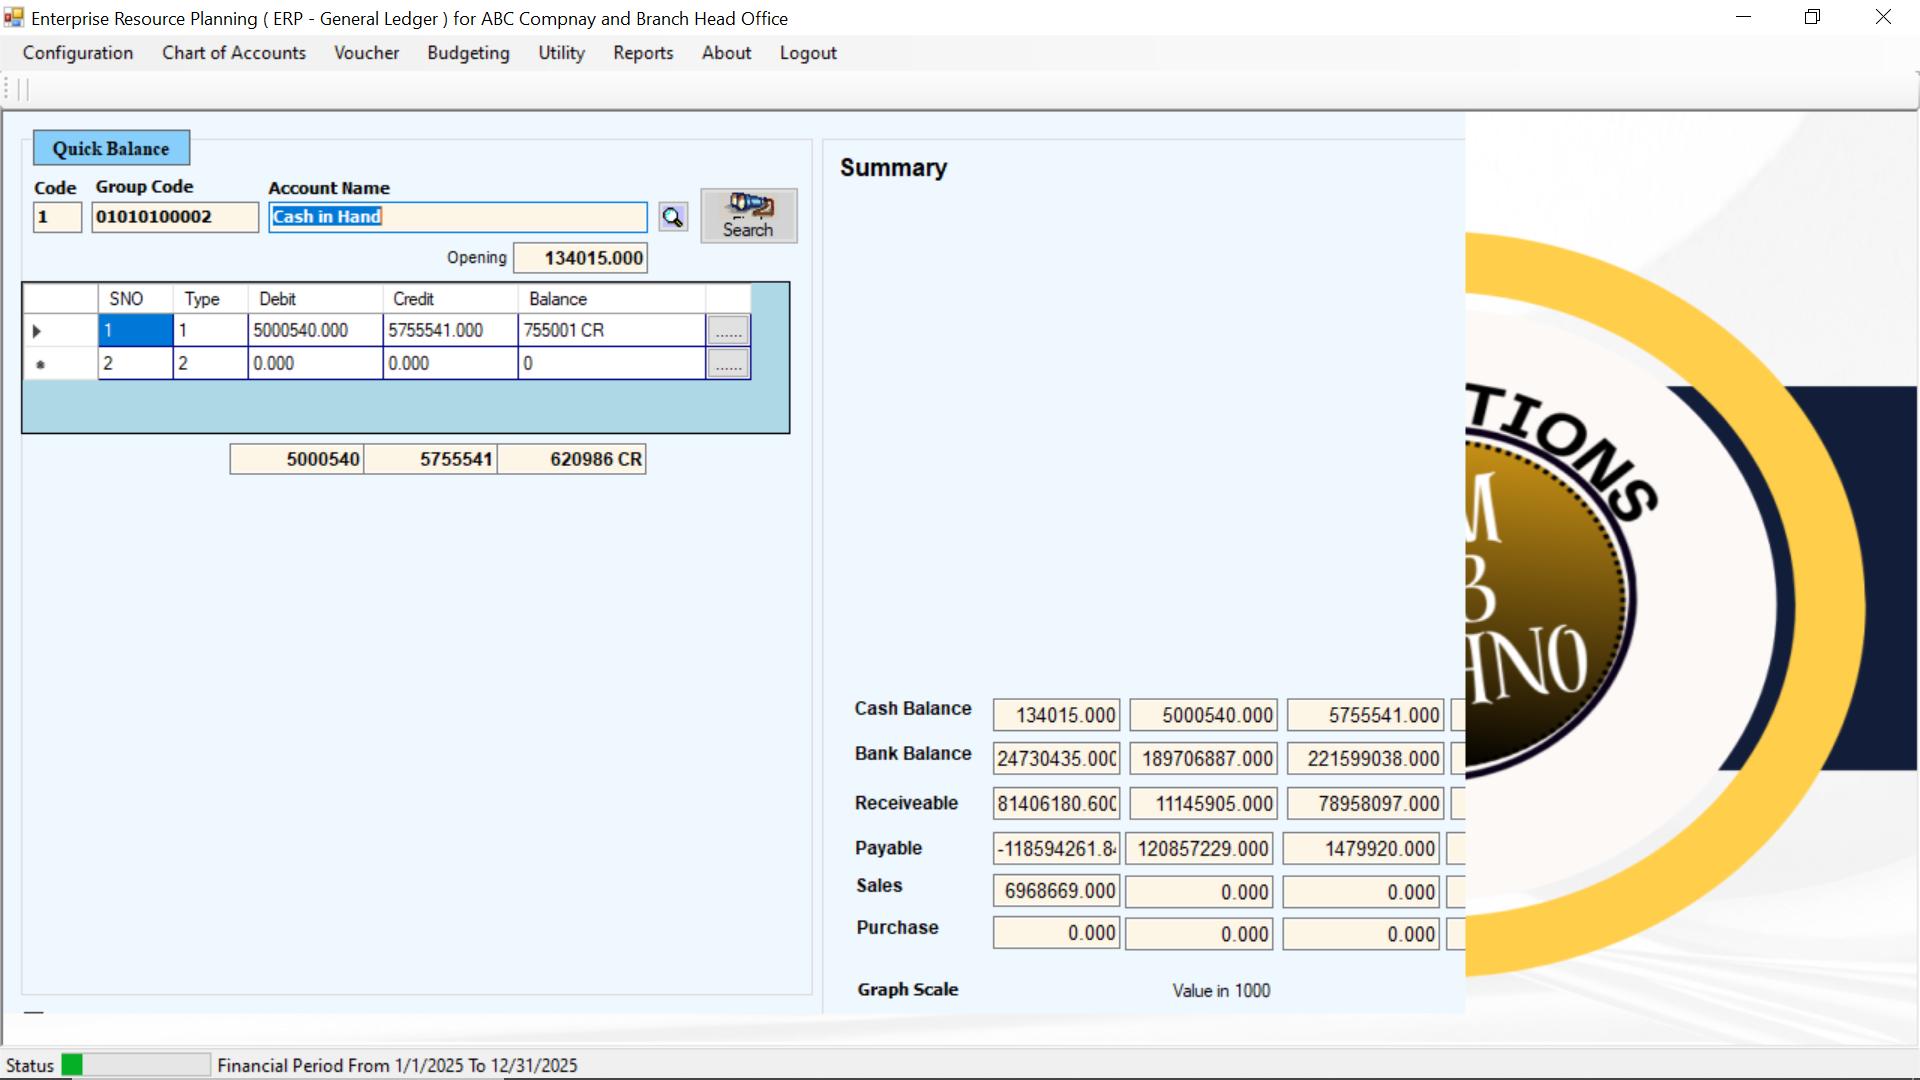The width and height of the screenshot is (1920, 1080).
Task: Click the Cash Balance opening value field
Action: click(1056, 715)
